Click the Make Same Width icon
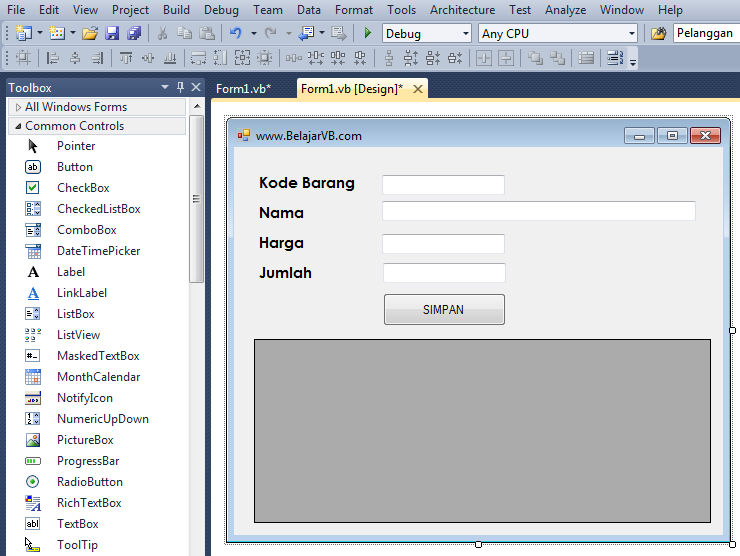This screenshot has height=556, width=740. click(x=198, y=58)
